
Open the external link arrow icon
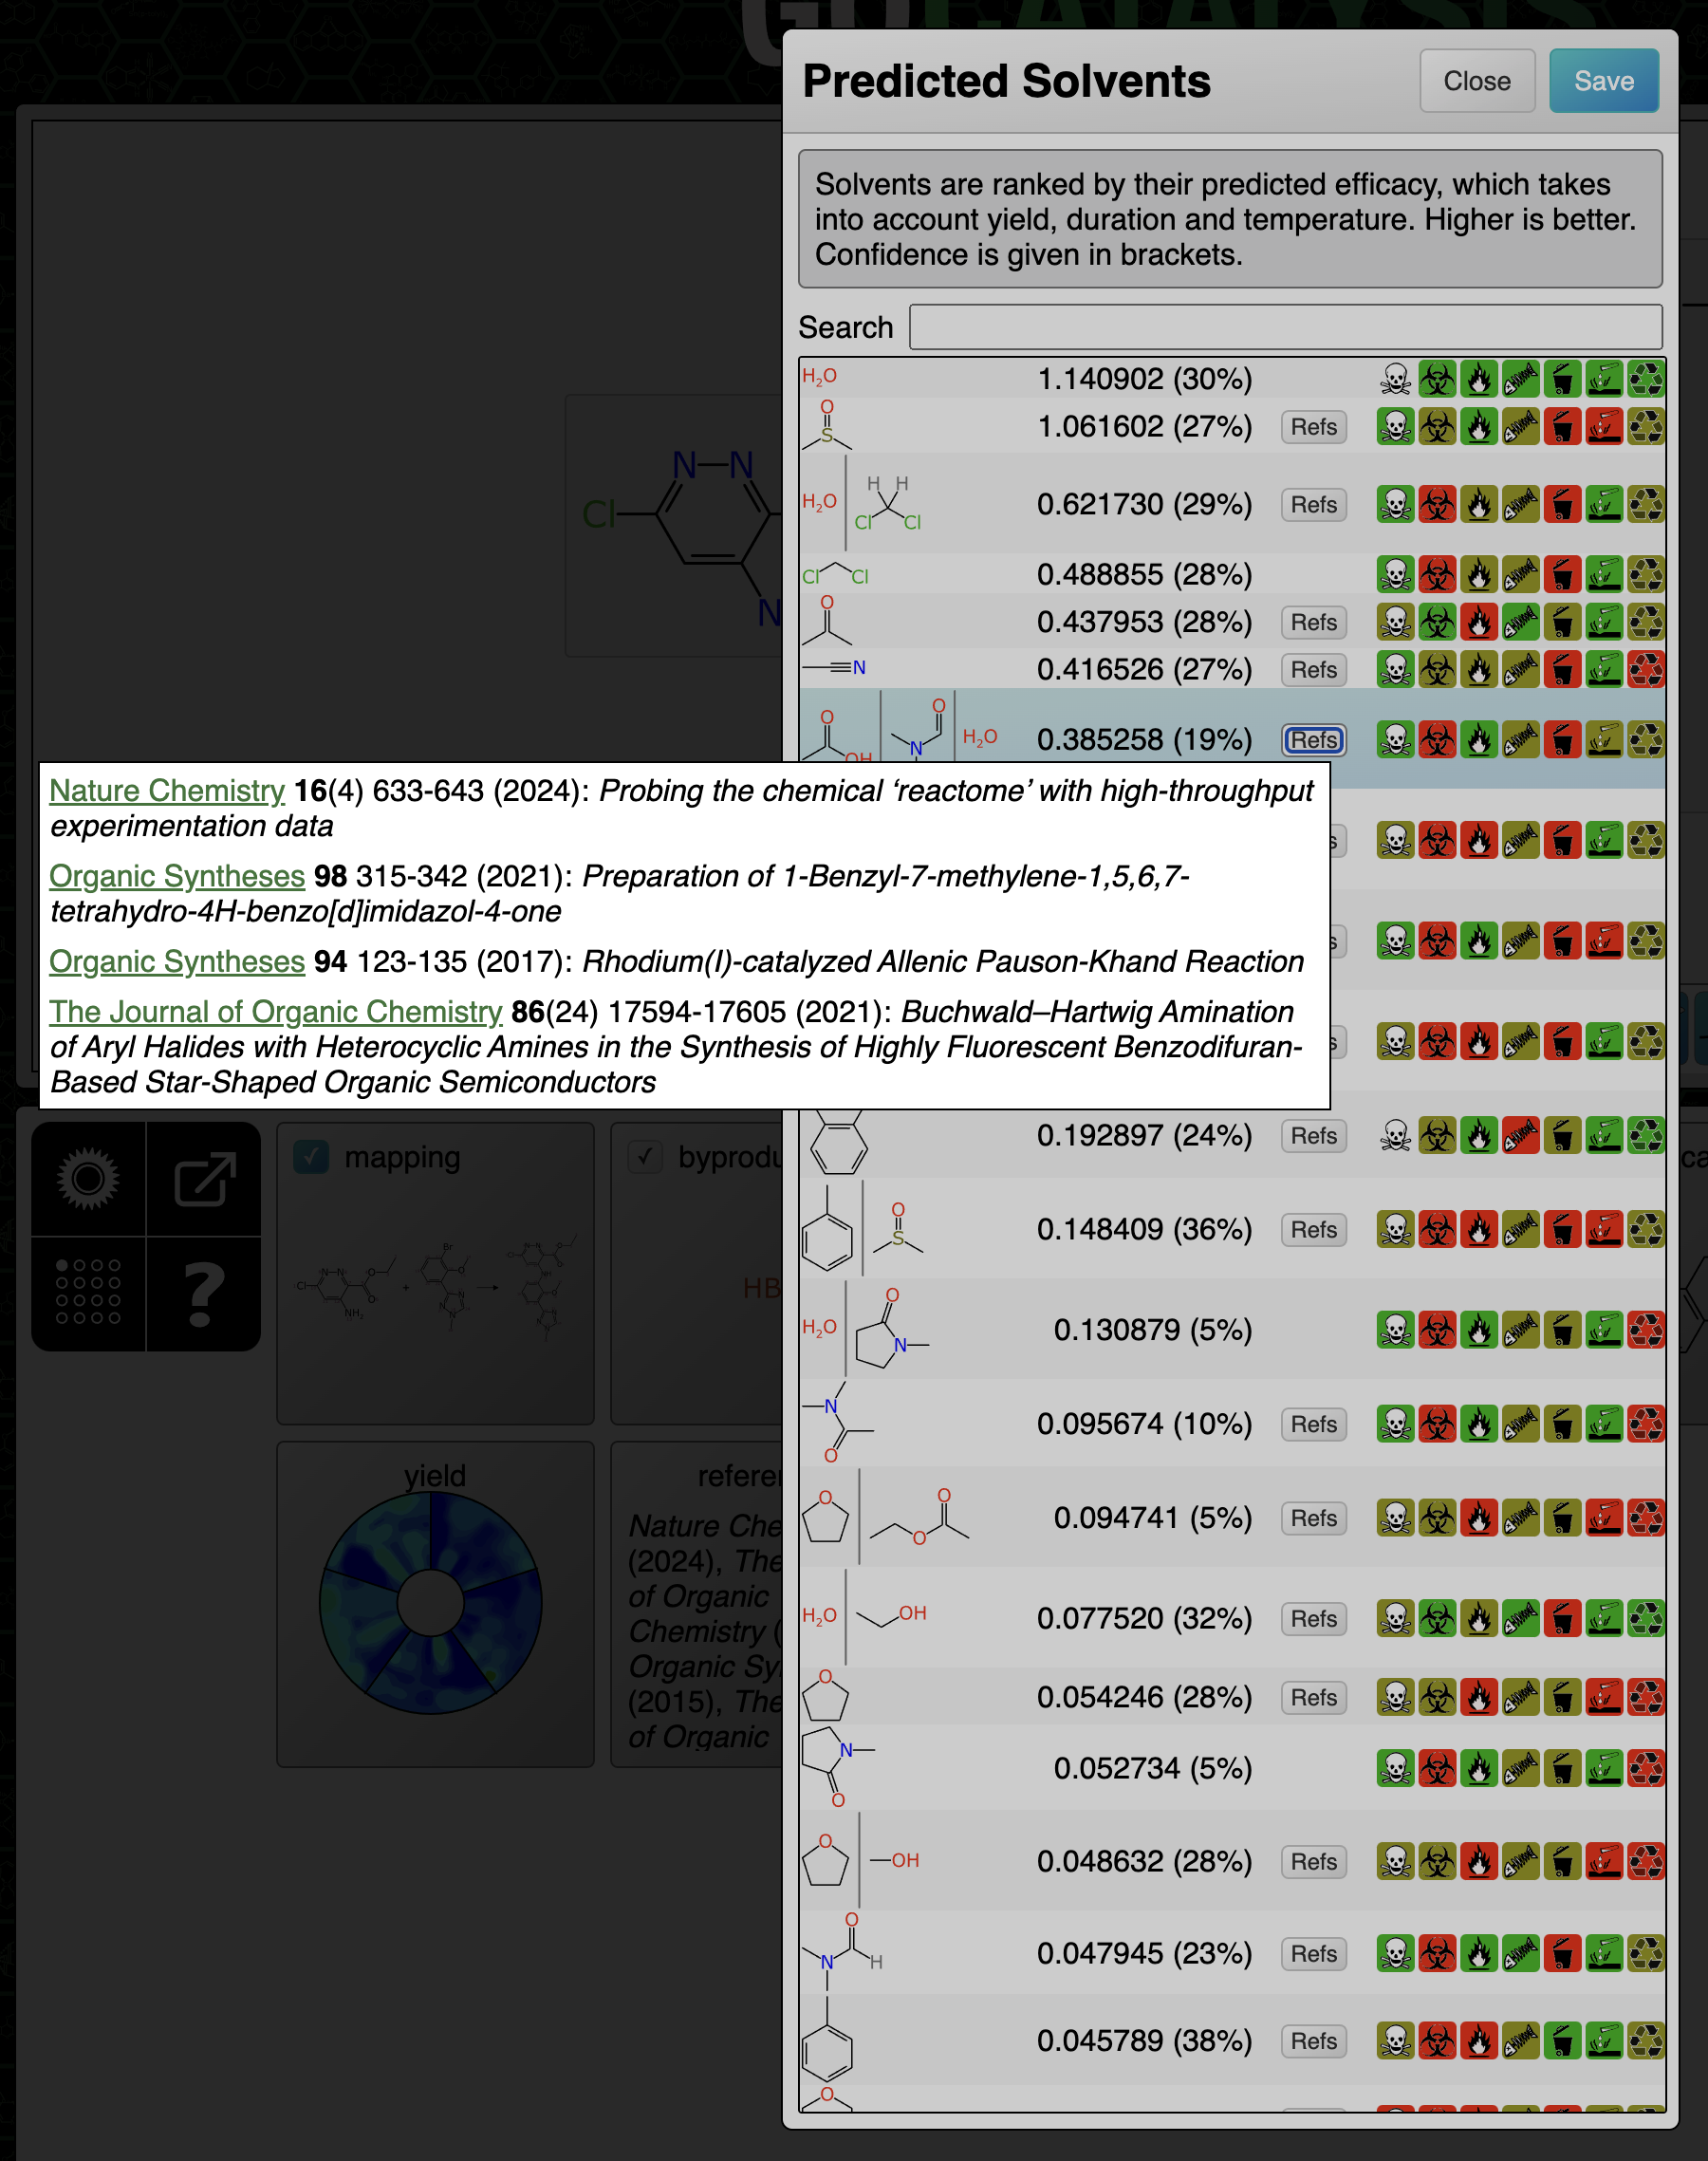(x=204, y=1179)
